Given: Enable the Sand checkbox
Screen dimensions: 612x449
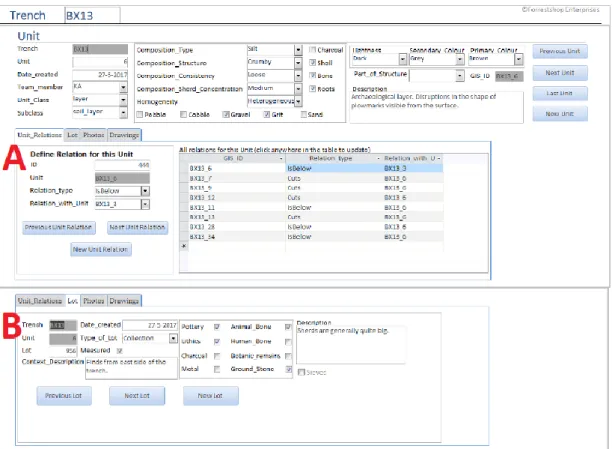Looking at the screenshot, I should (x=304, y=114).
